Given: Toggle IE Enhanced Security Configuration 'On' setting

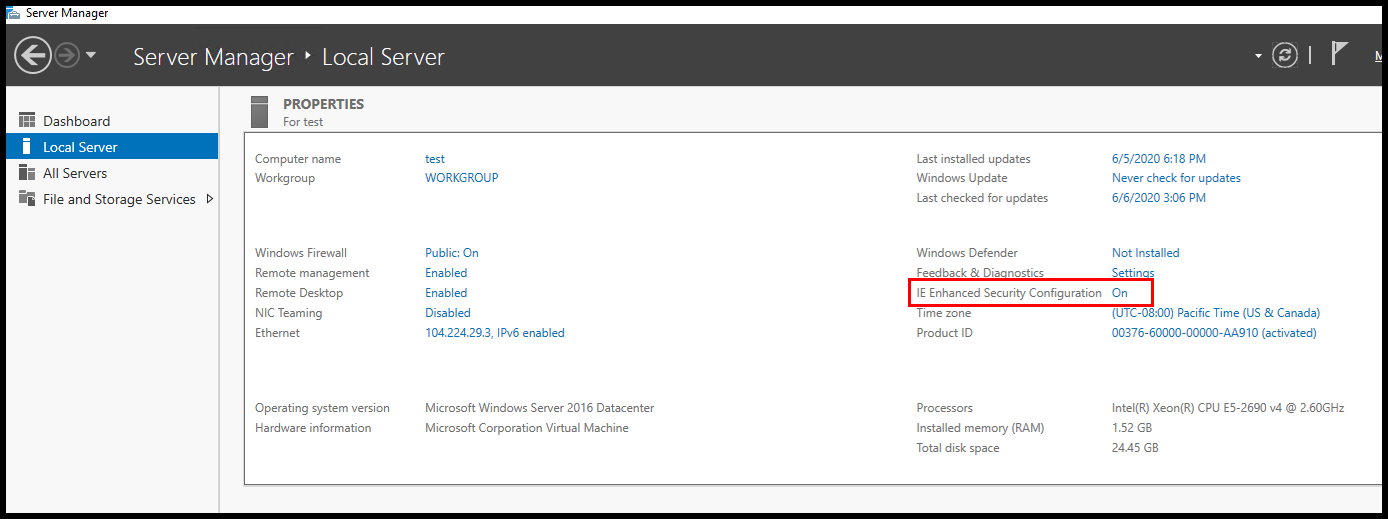Looking at the screenshot, I should [1119, 293].
